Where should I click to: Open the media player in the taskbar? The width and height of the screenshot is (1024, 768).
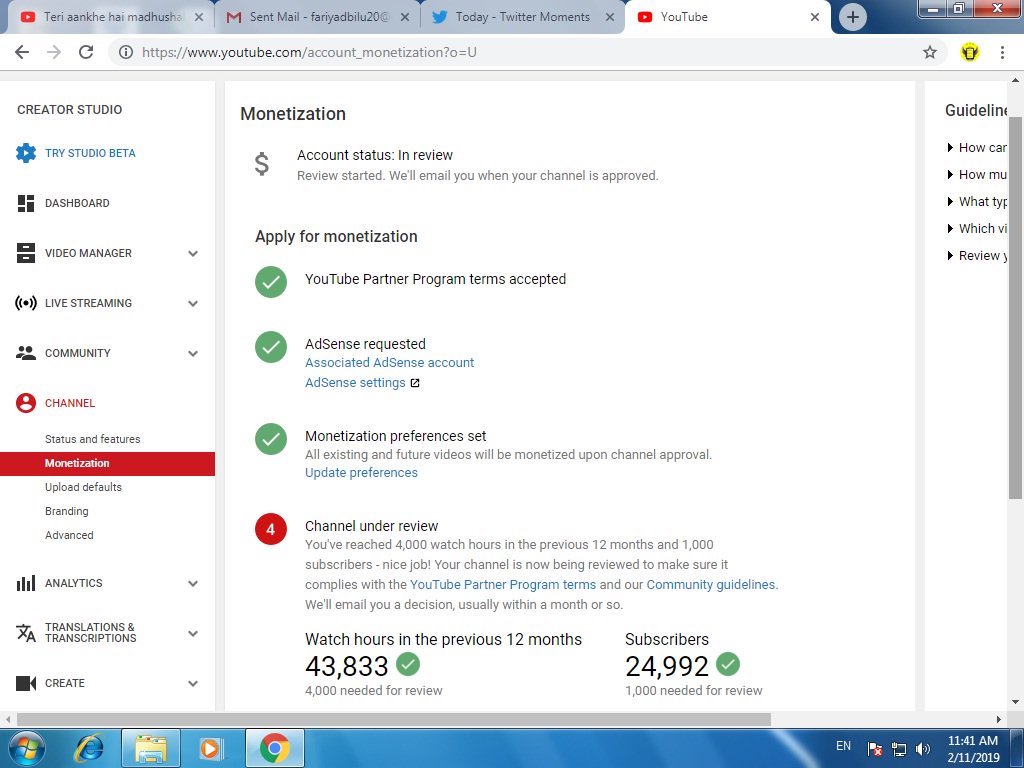(x=211, y=748)
